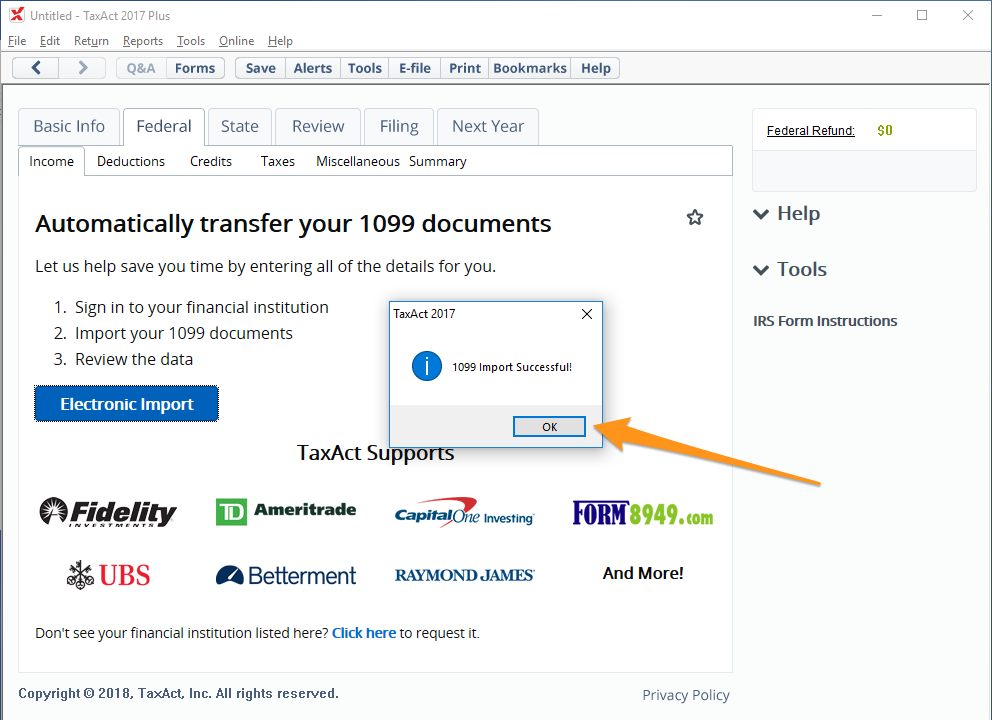Click the Tools toolbar button
Image resolution: width=992 pixels, height=720 pixels.
[x=365, y=68]
